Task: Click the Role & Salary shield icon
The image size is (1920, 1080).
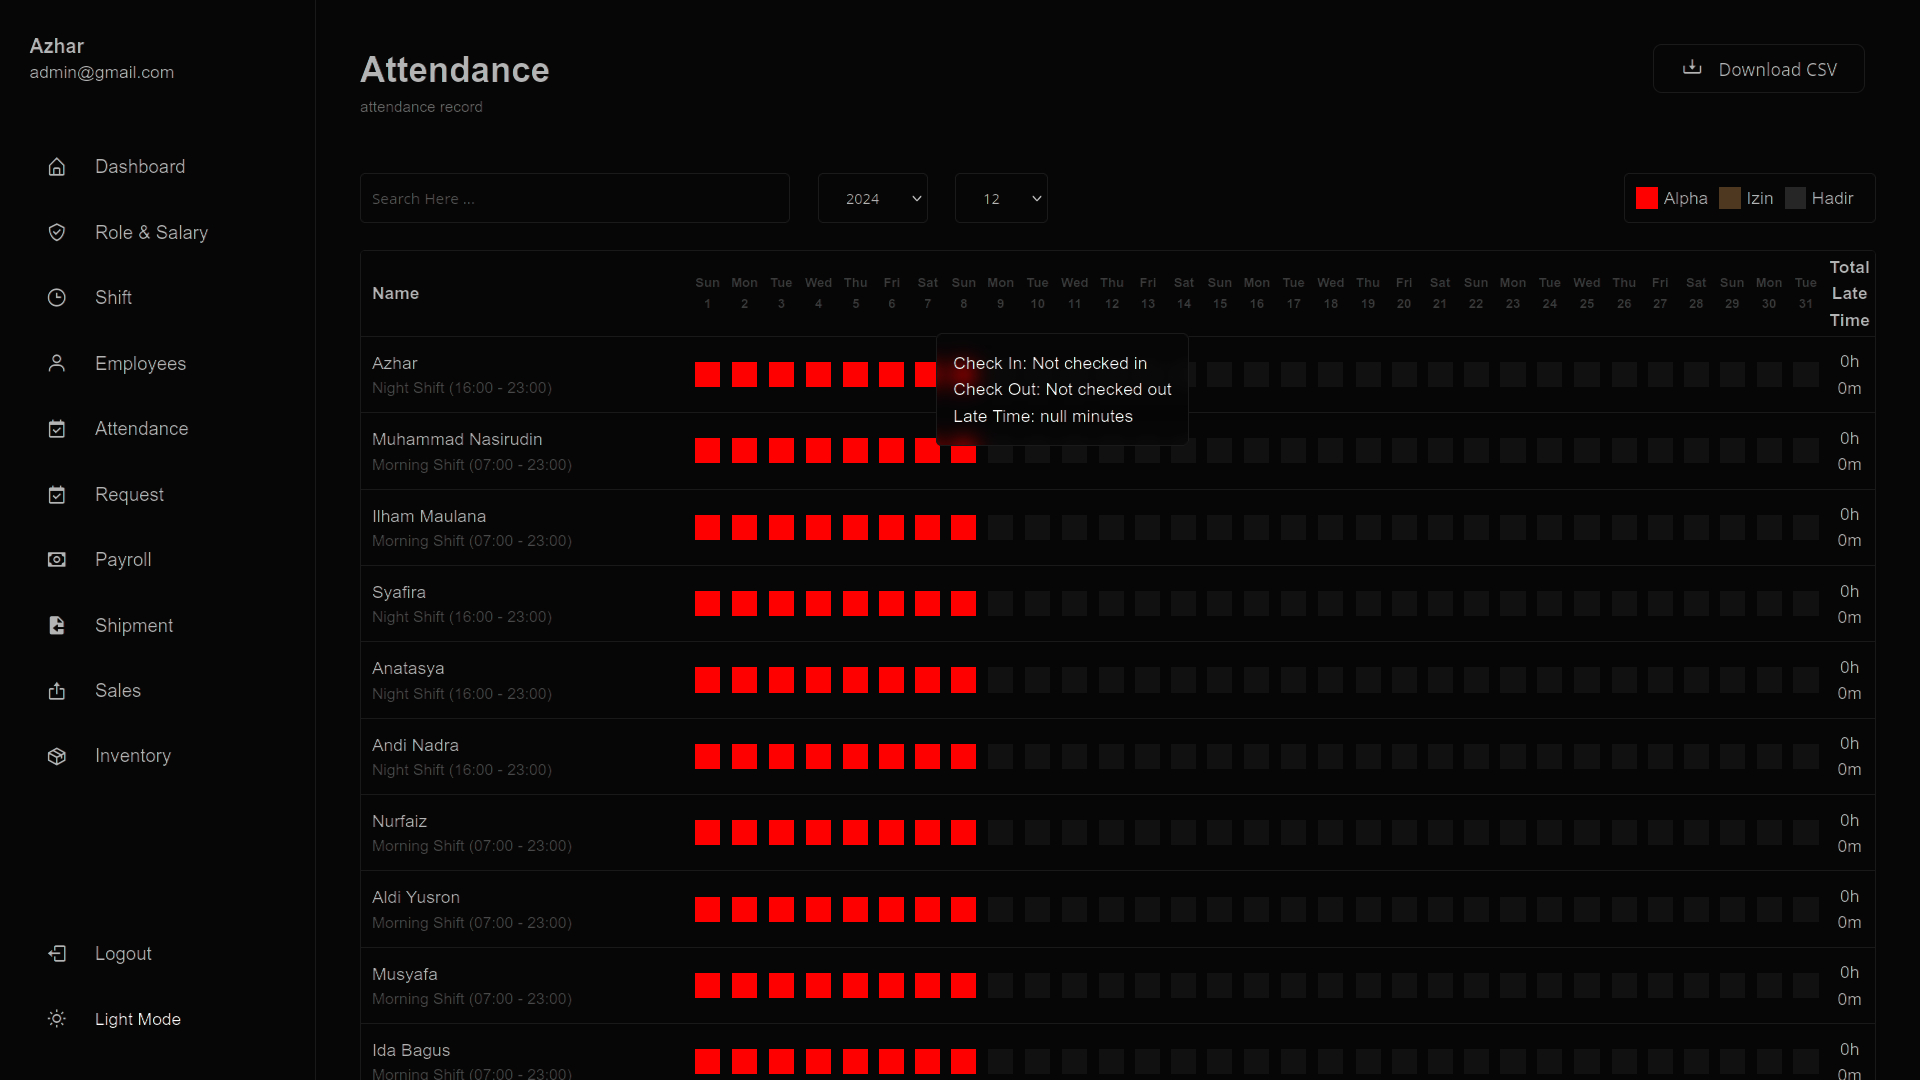Action: click(x=57, y=232)
